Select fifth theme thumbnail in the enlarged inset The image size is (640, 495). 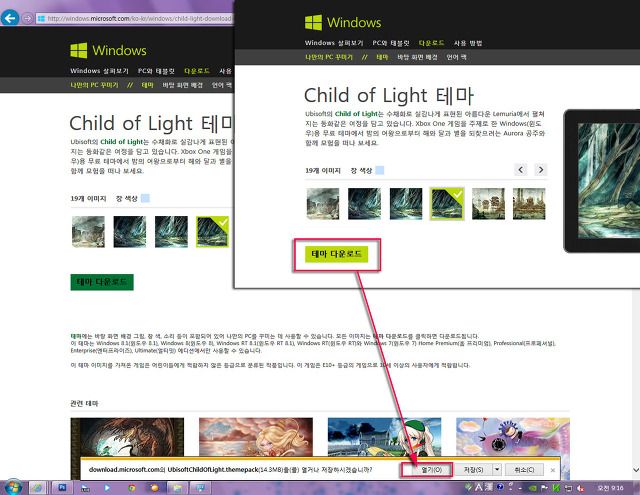pyautogui.click(x=489, y=204)
